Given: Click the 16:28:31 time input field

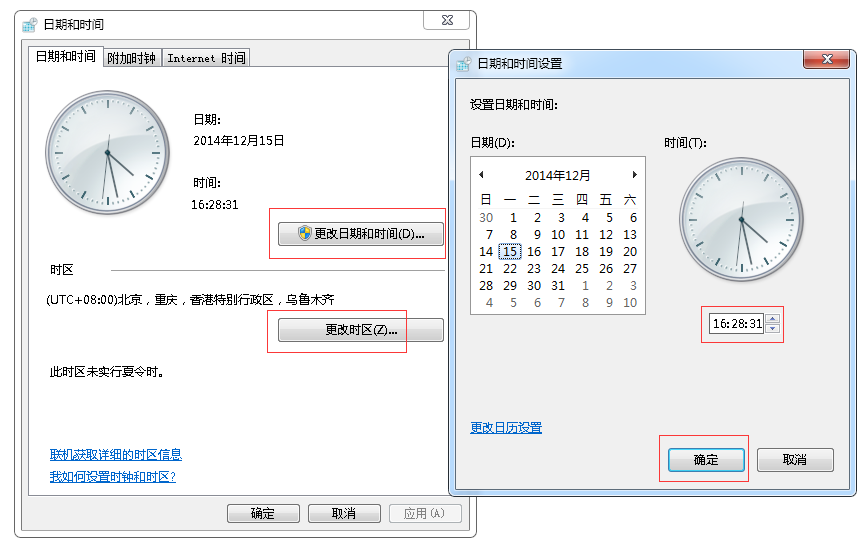Looking at the screenshot, I should pos(736,324).
